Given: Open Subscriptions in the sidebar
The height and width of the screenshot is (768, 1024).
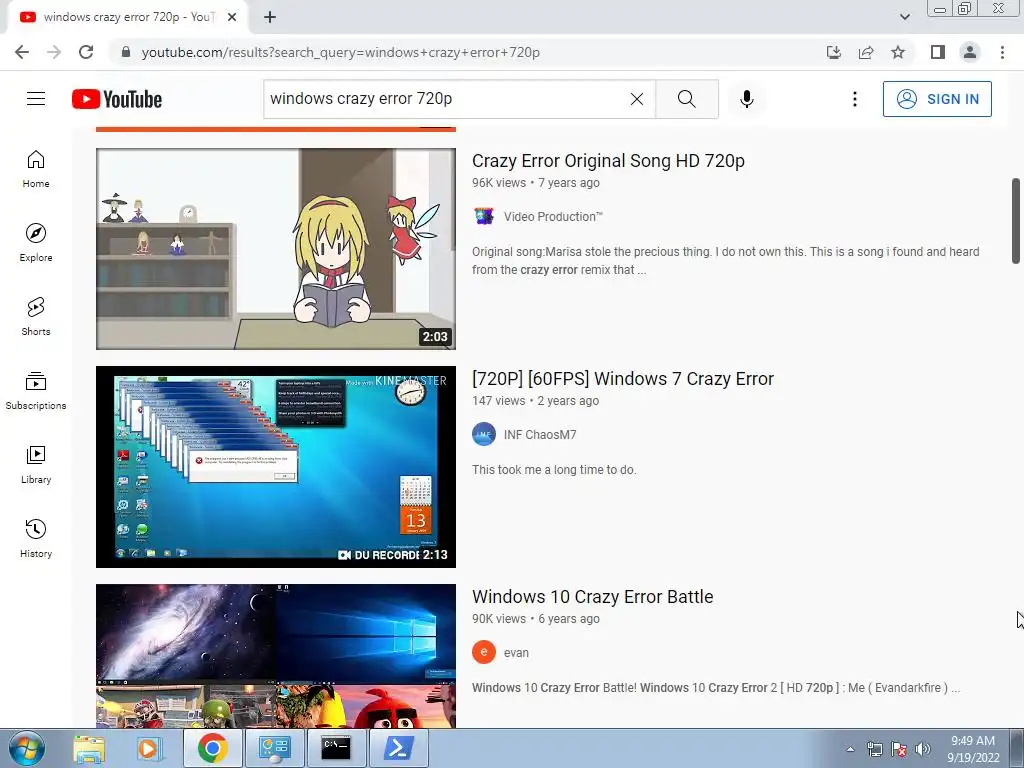Looking at the screenshot, I should (36, 391).
